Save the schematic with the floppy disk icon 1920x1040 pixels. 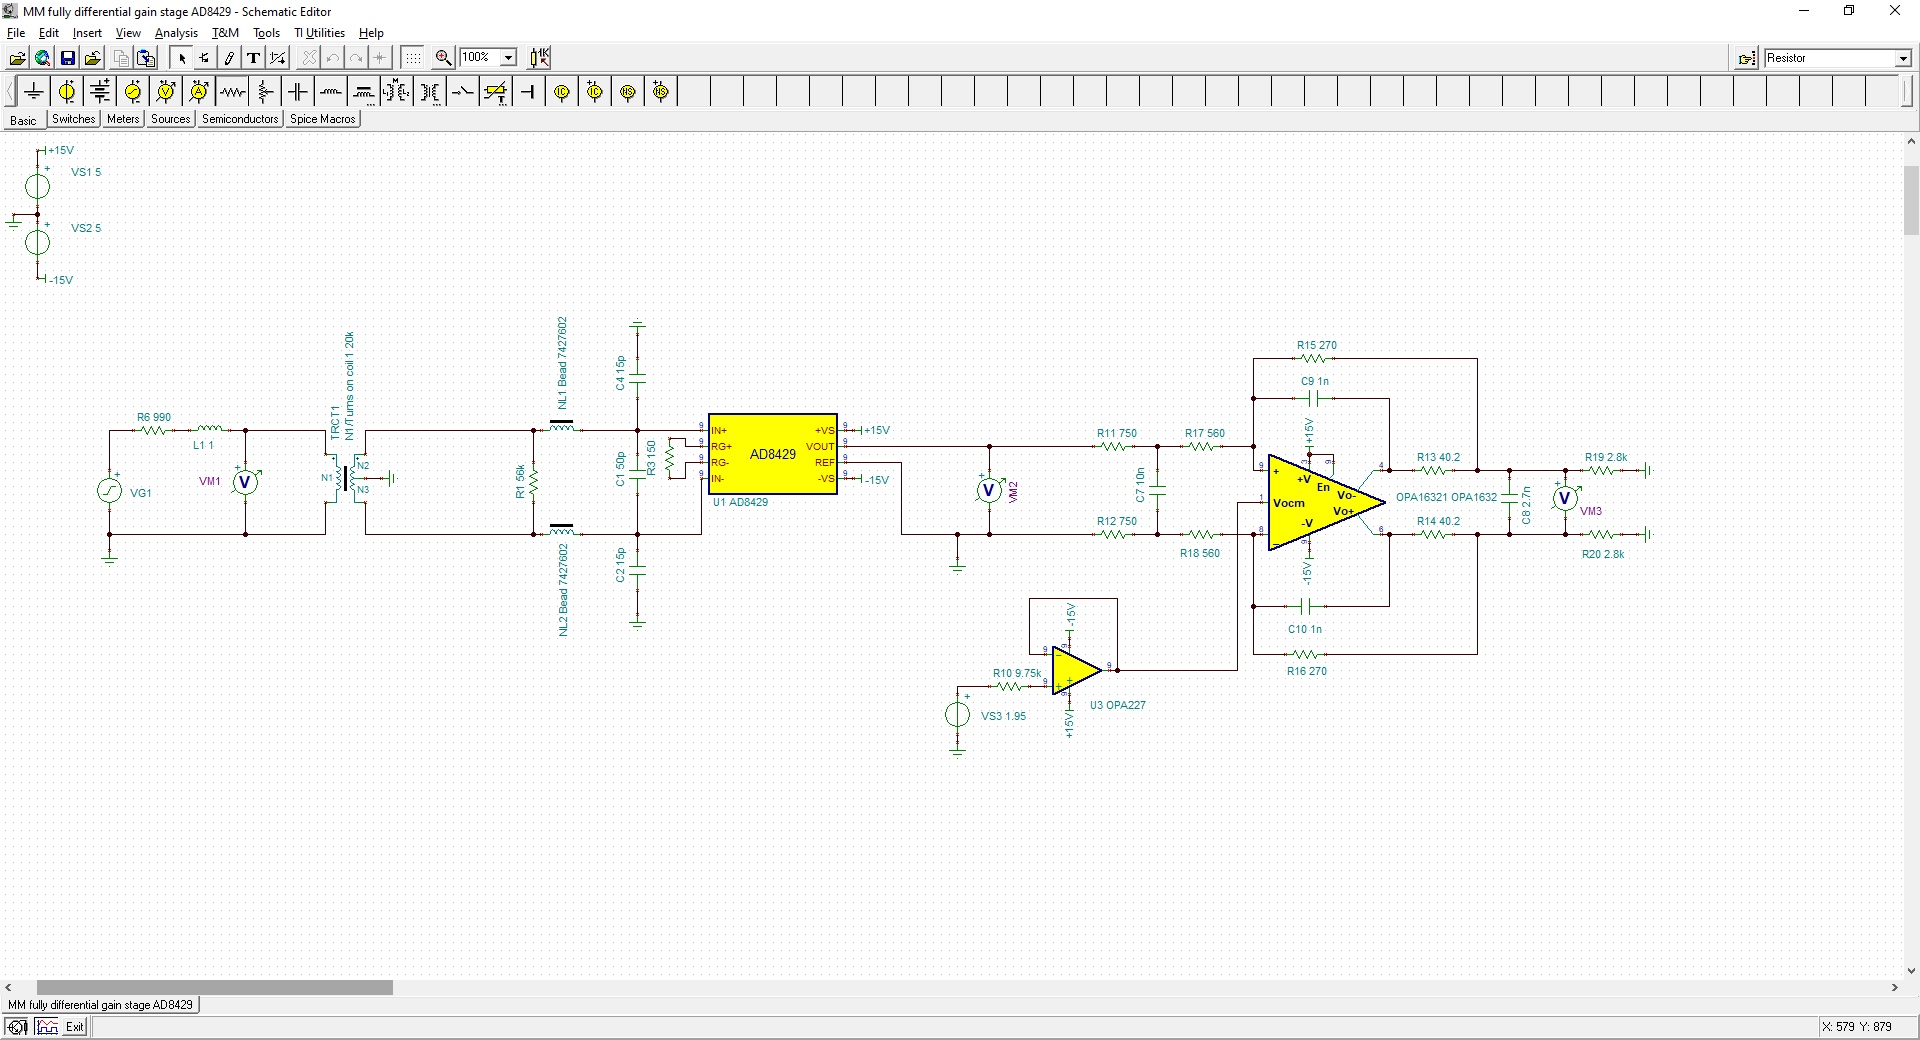point(67,58)
